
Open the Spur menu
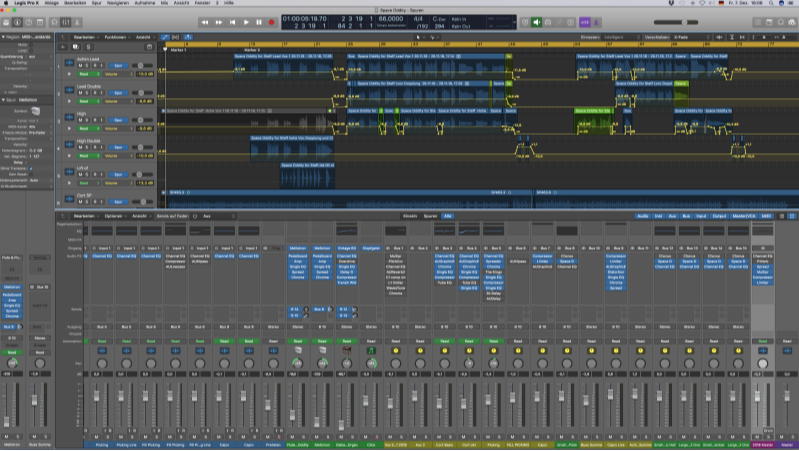point(96,3)
